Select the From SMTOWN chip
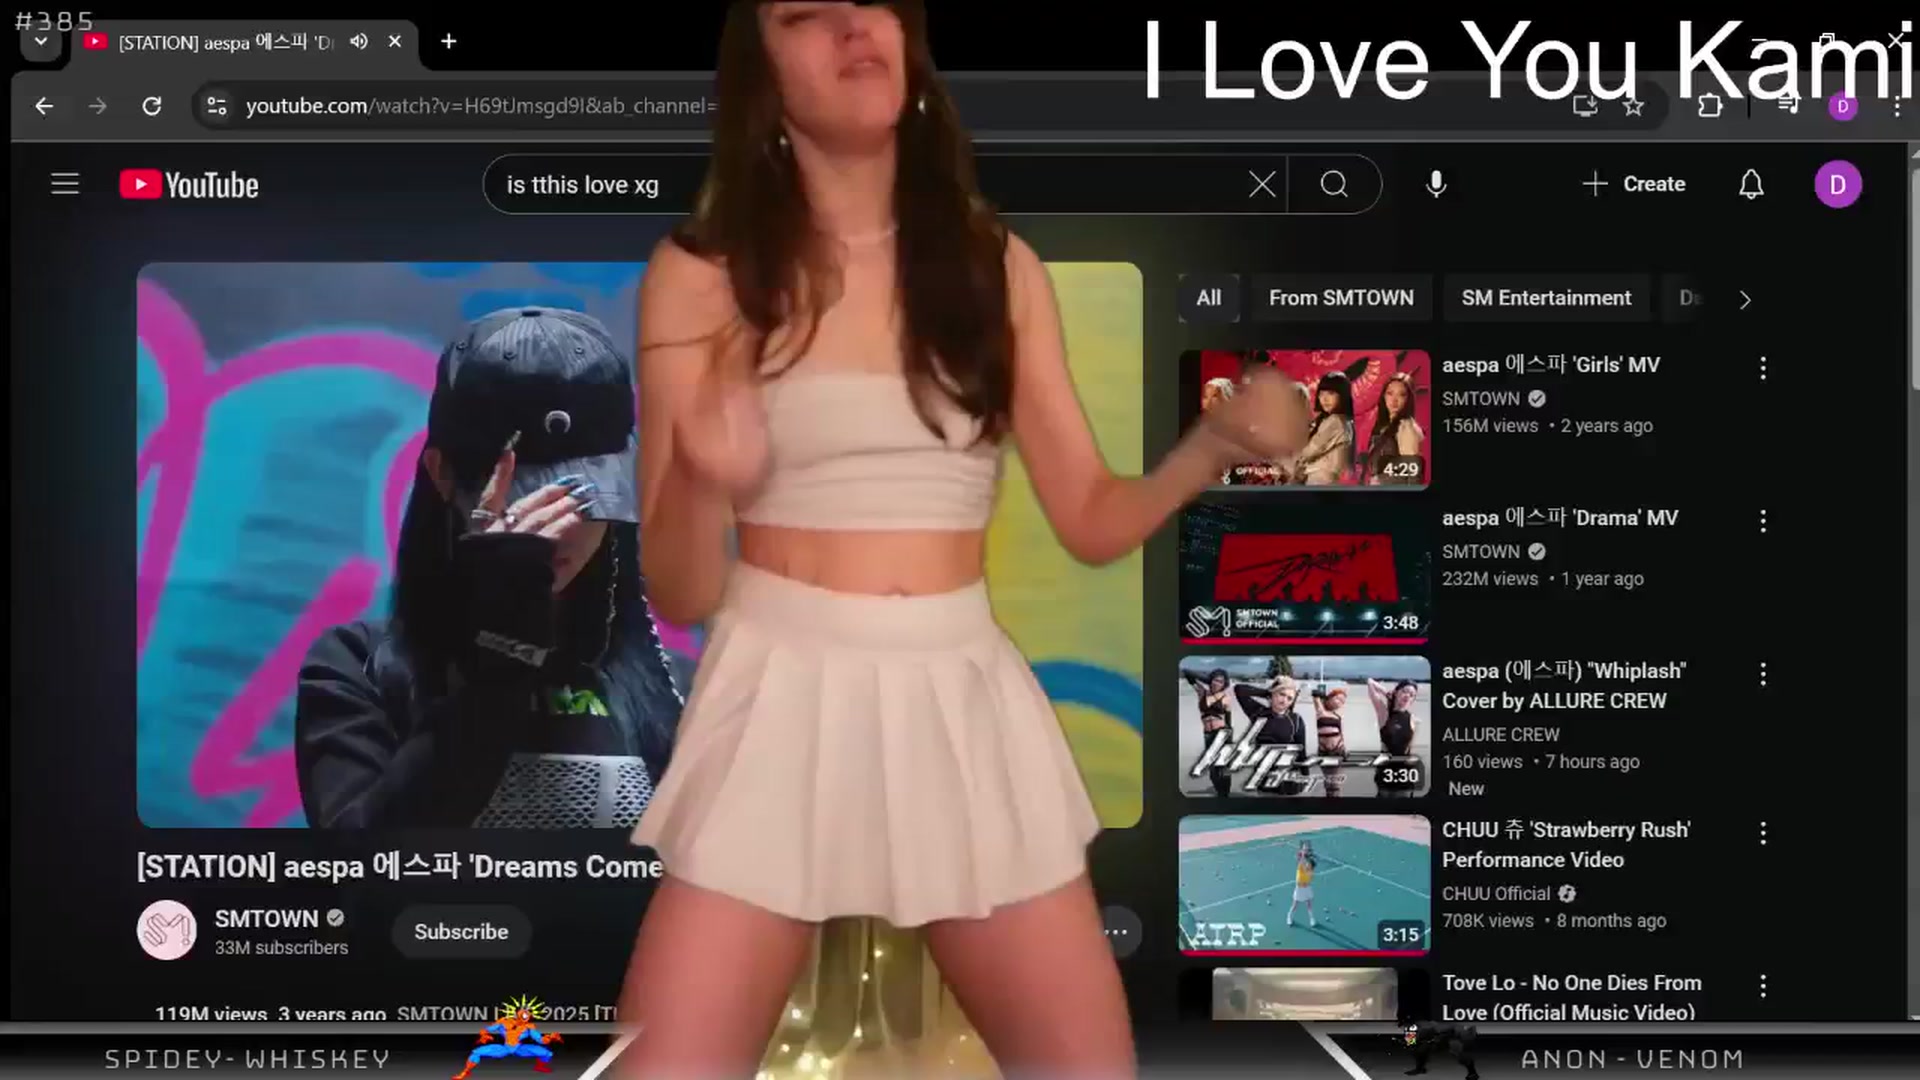The image size is (1920, 1080). 1341,298
